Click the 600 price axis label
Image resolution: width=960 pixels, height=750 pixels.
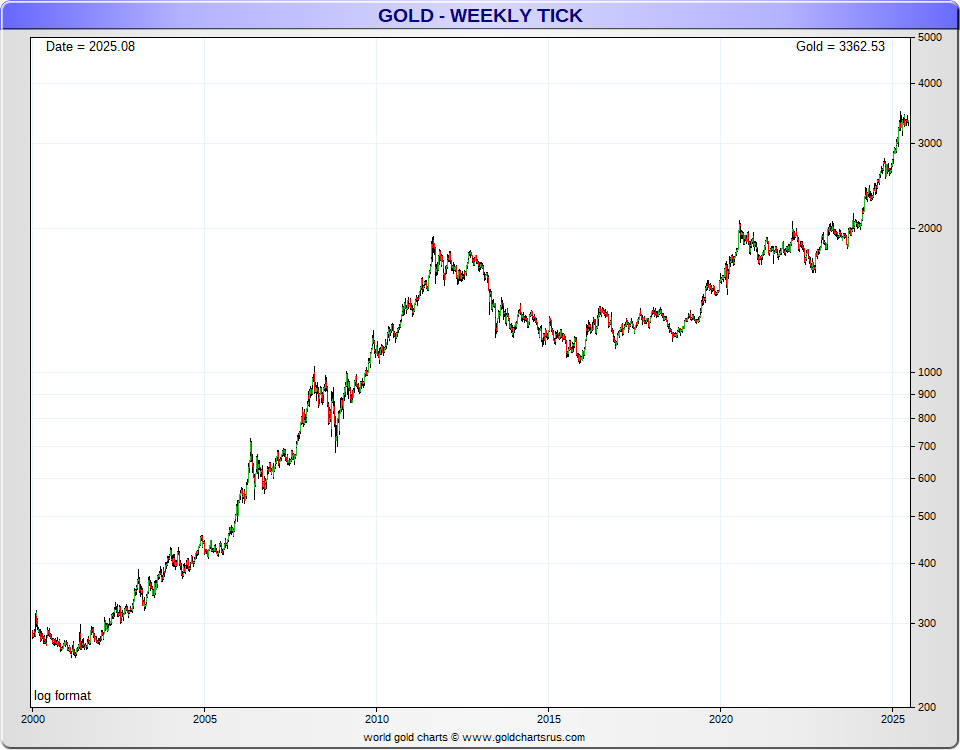point(927,478)
